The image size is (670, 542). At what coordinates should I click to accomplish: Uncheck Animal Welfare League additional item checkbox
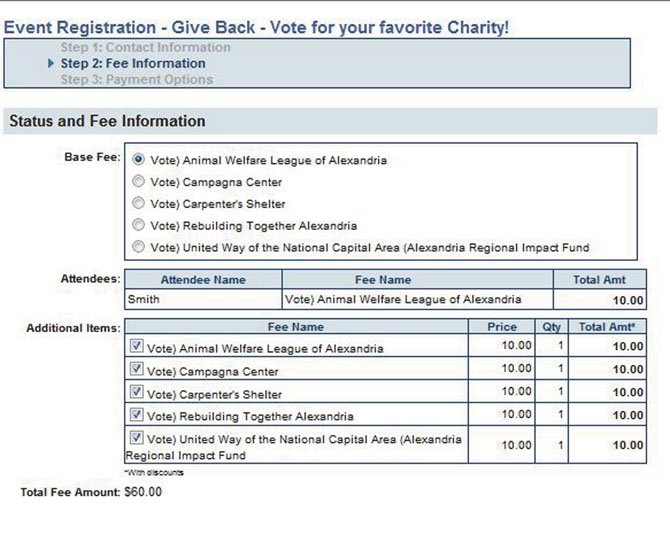(x=136, y=345)
